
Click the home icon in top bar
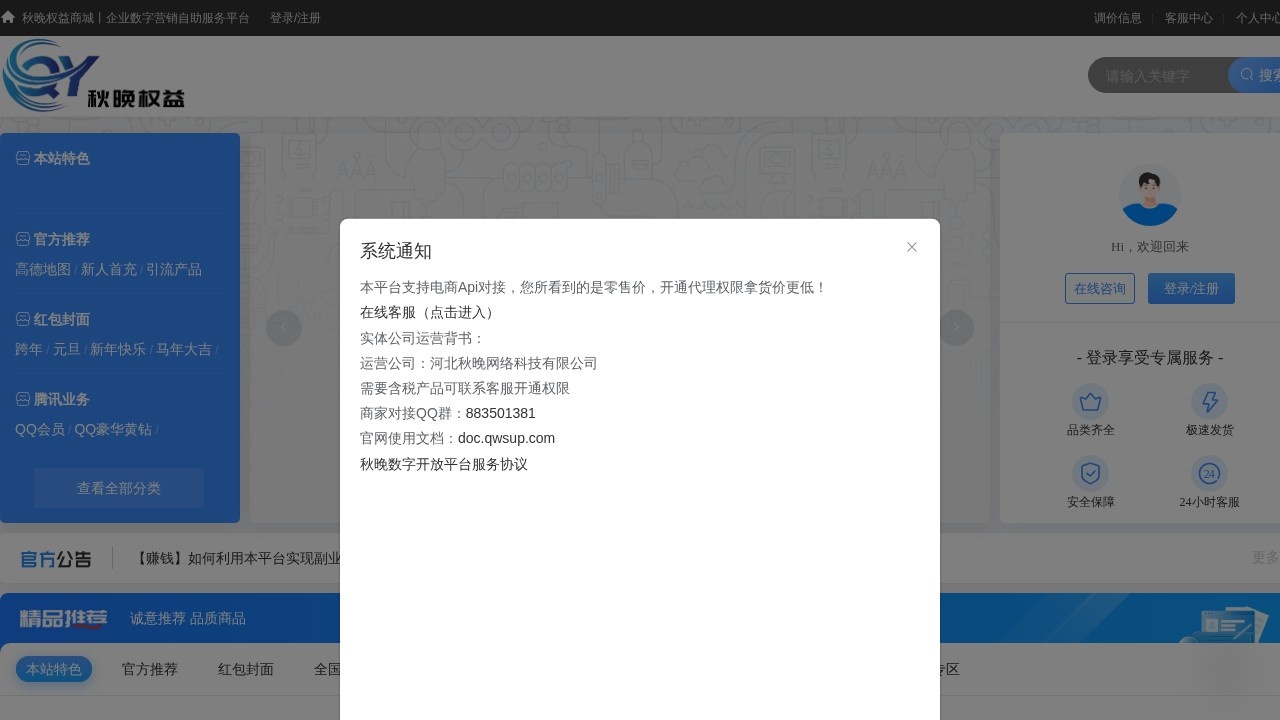click(8, 17)
